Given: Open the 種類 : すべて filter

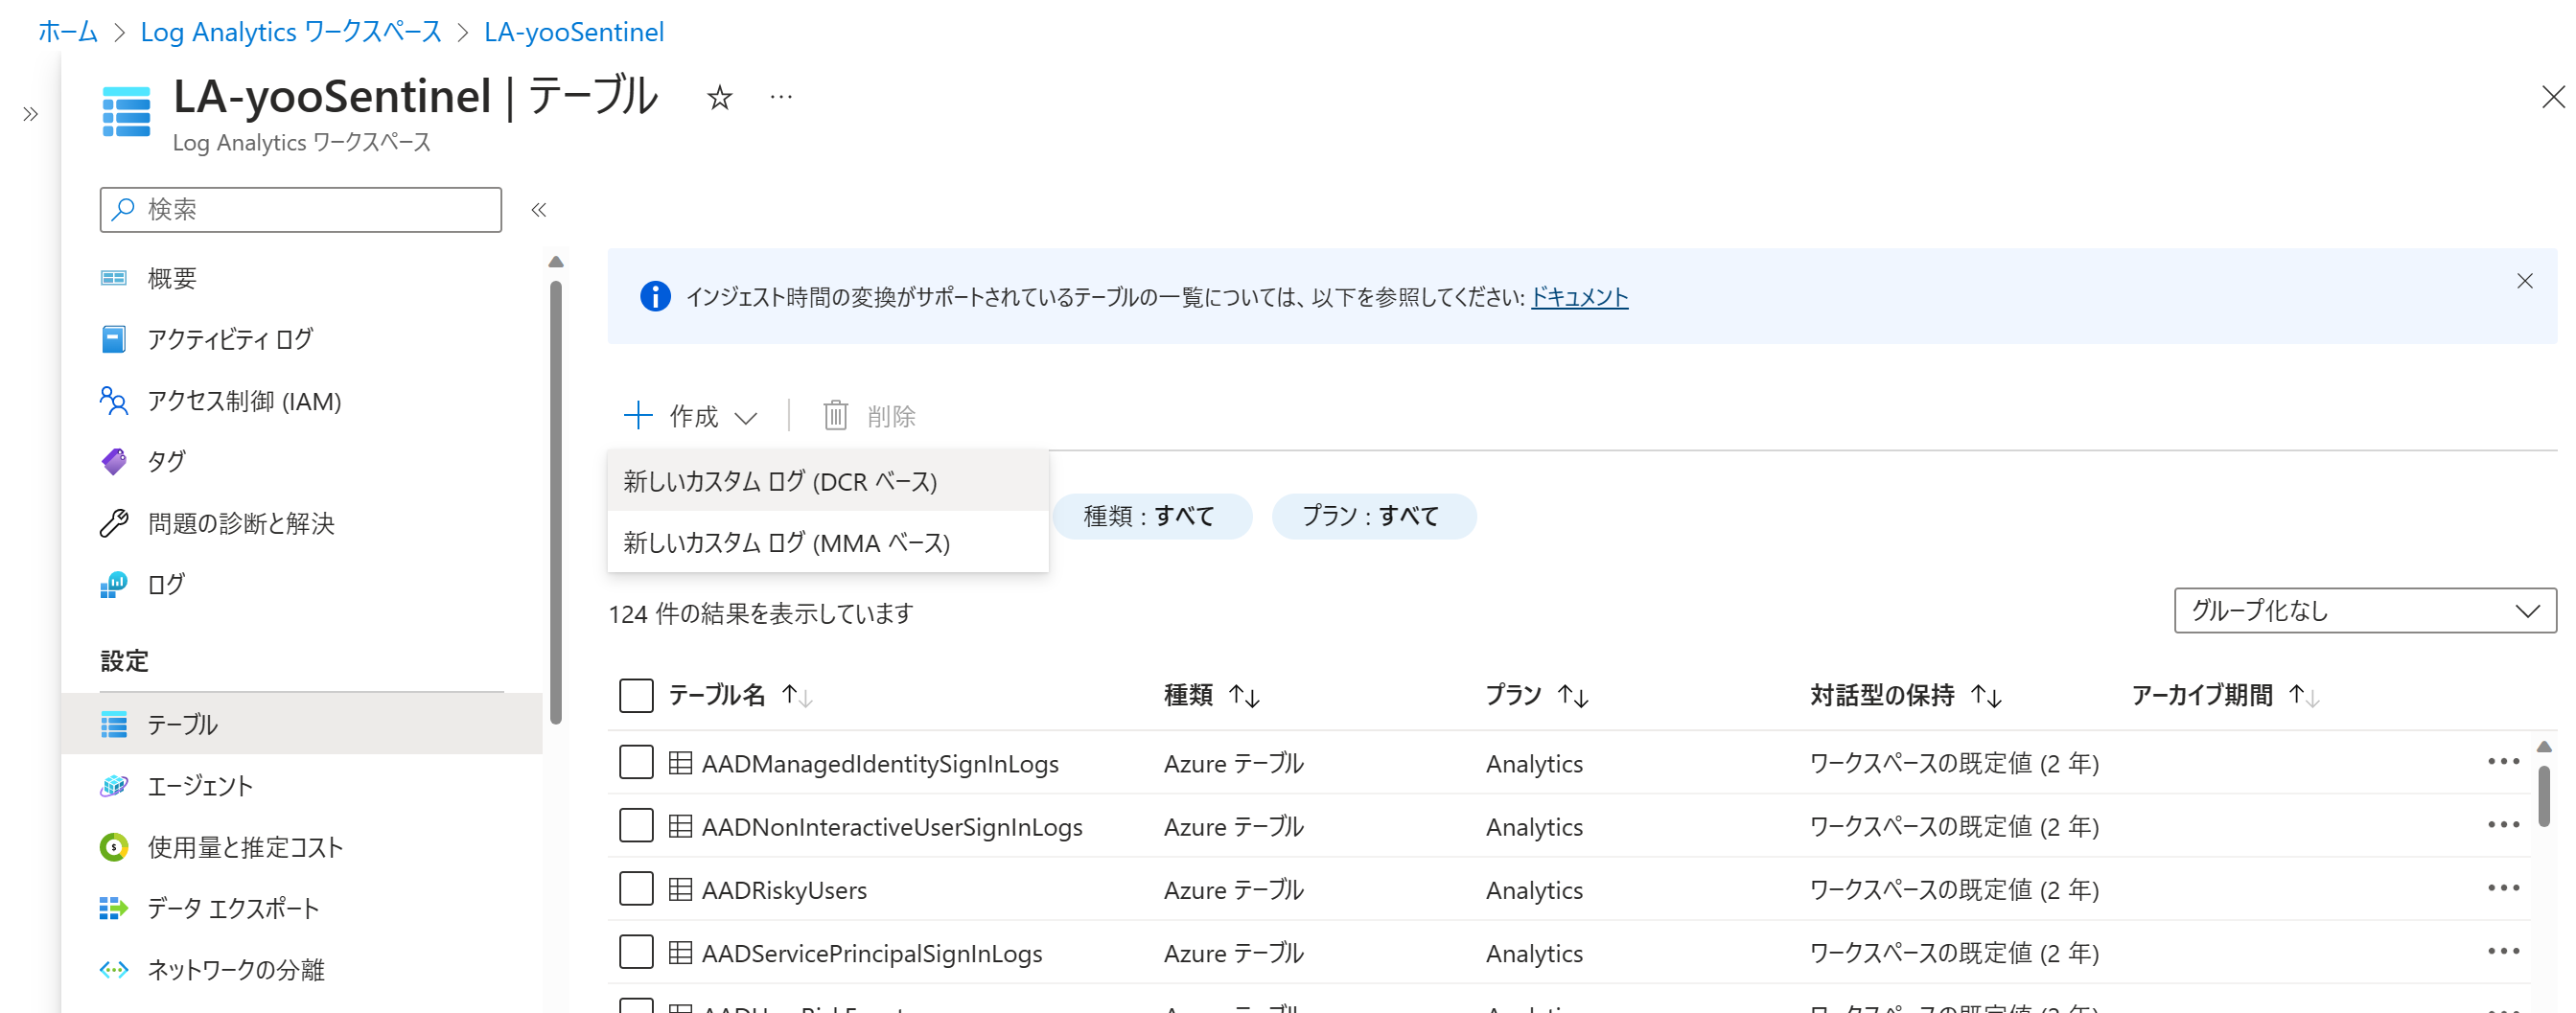Looking at the screenshot, I should [1151, 516].
